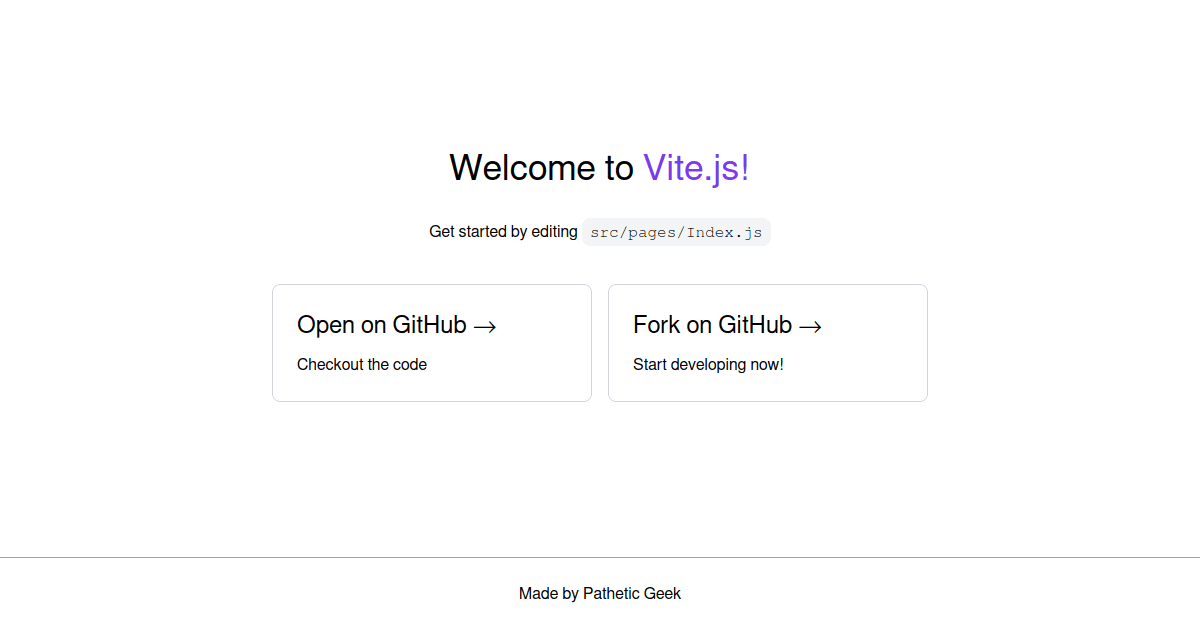Fork the project using Fork on GitHub card
The height and width of the screenshot is (630, 1200).
767,343
